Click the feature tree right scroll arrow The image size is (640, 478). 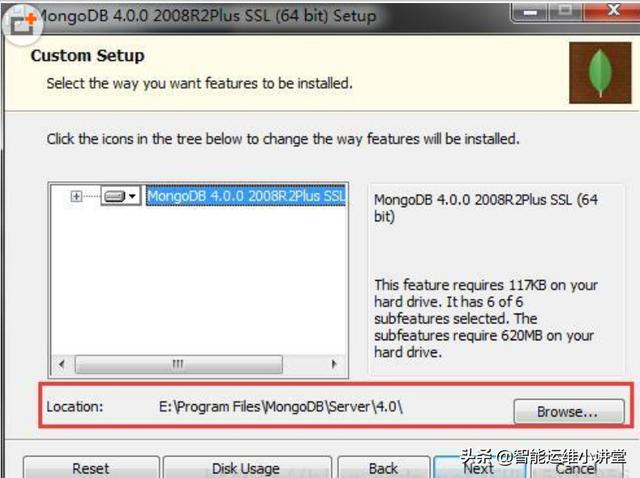click(x=334, y=364)
